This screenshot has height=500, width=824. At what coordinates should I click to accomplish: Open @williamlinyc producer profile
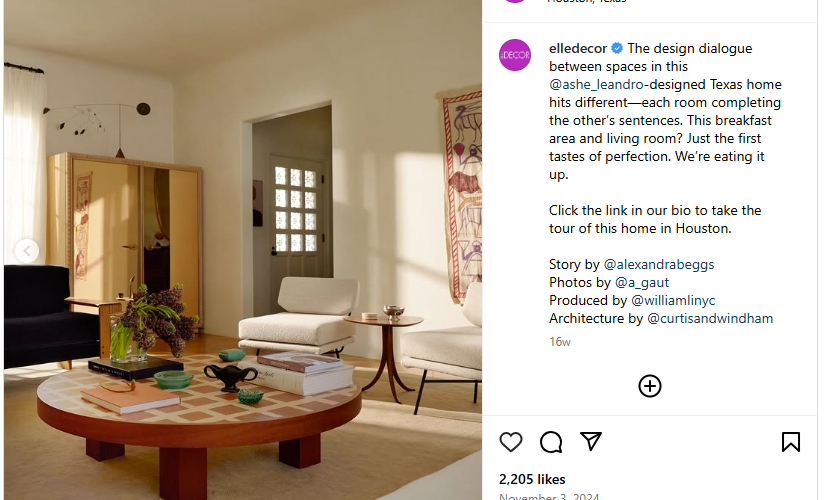[x=673, y=300]
